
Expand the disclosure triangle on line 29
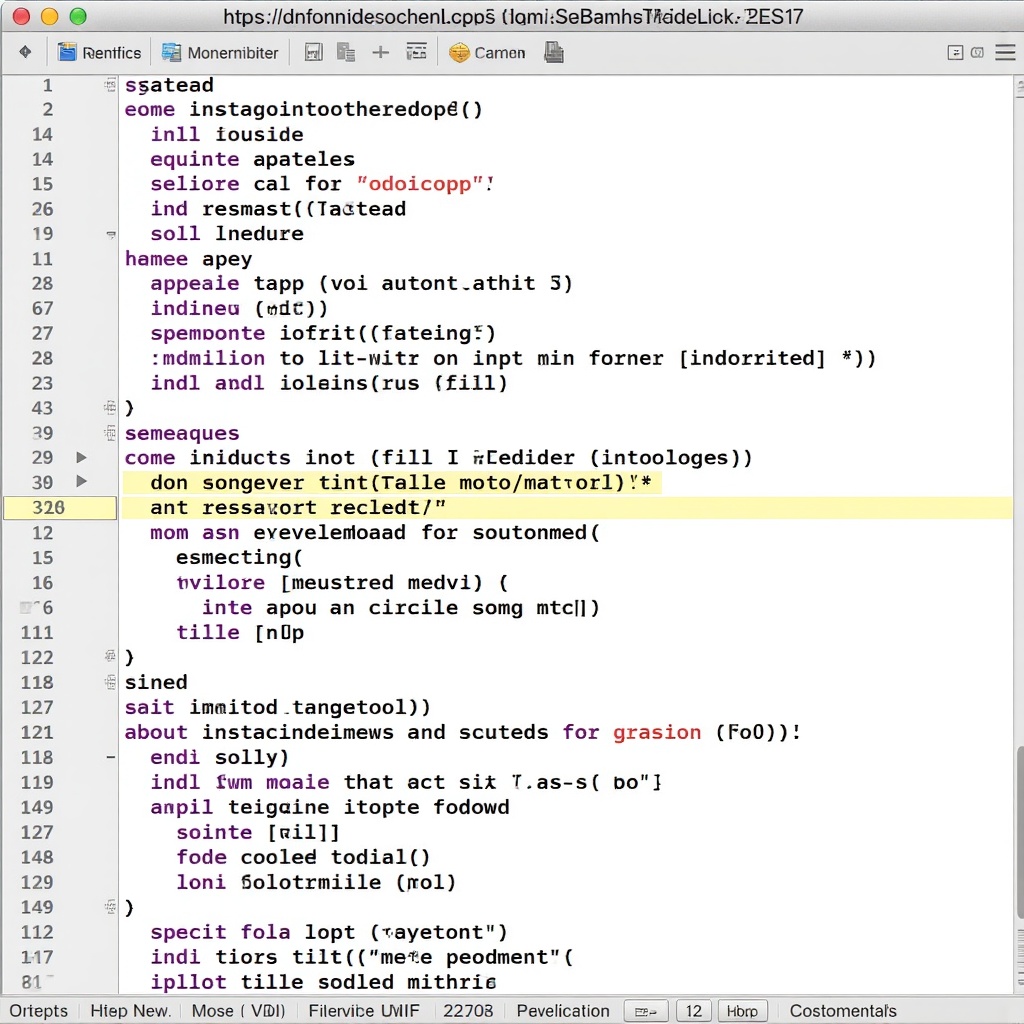coord(82,458)
